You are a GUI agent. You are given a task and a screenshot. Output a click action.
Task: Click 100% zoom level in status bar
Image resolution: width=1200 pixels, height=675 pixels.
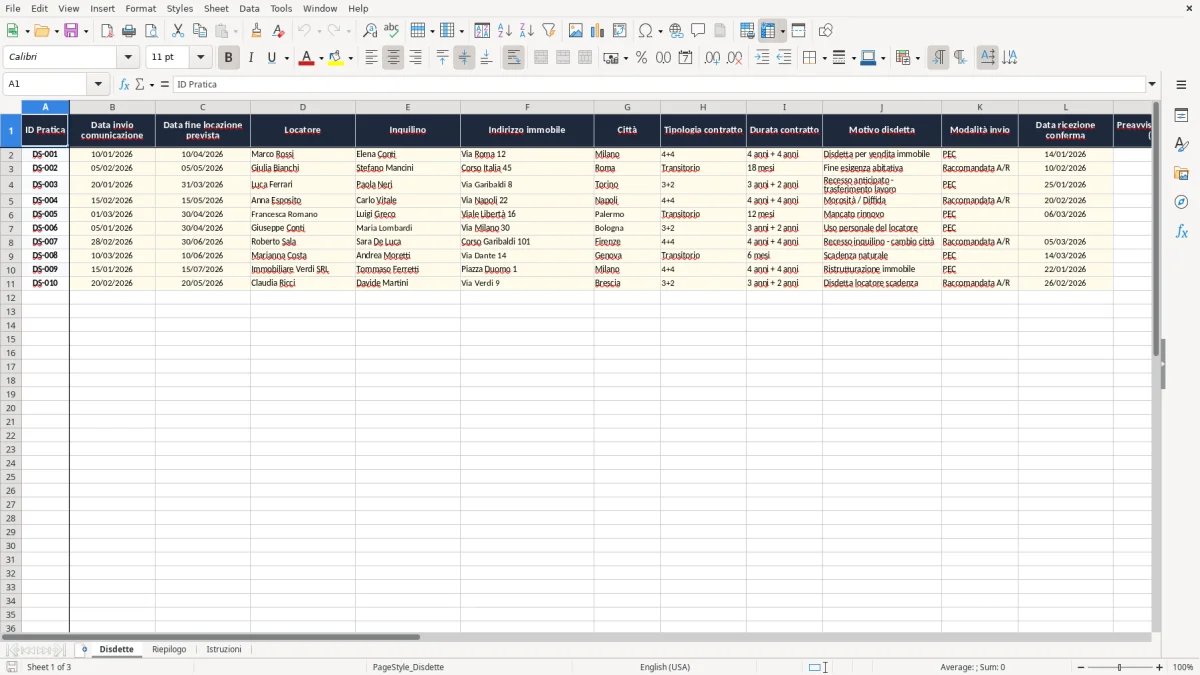(1183, 667)
